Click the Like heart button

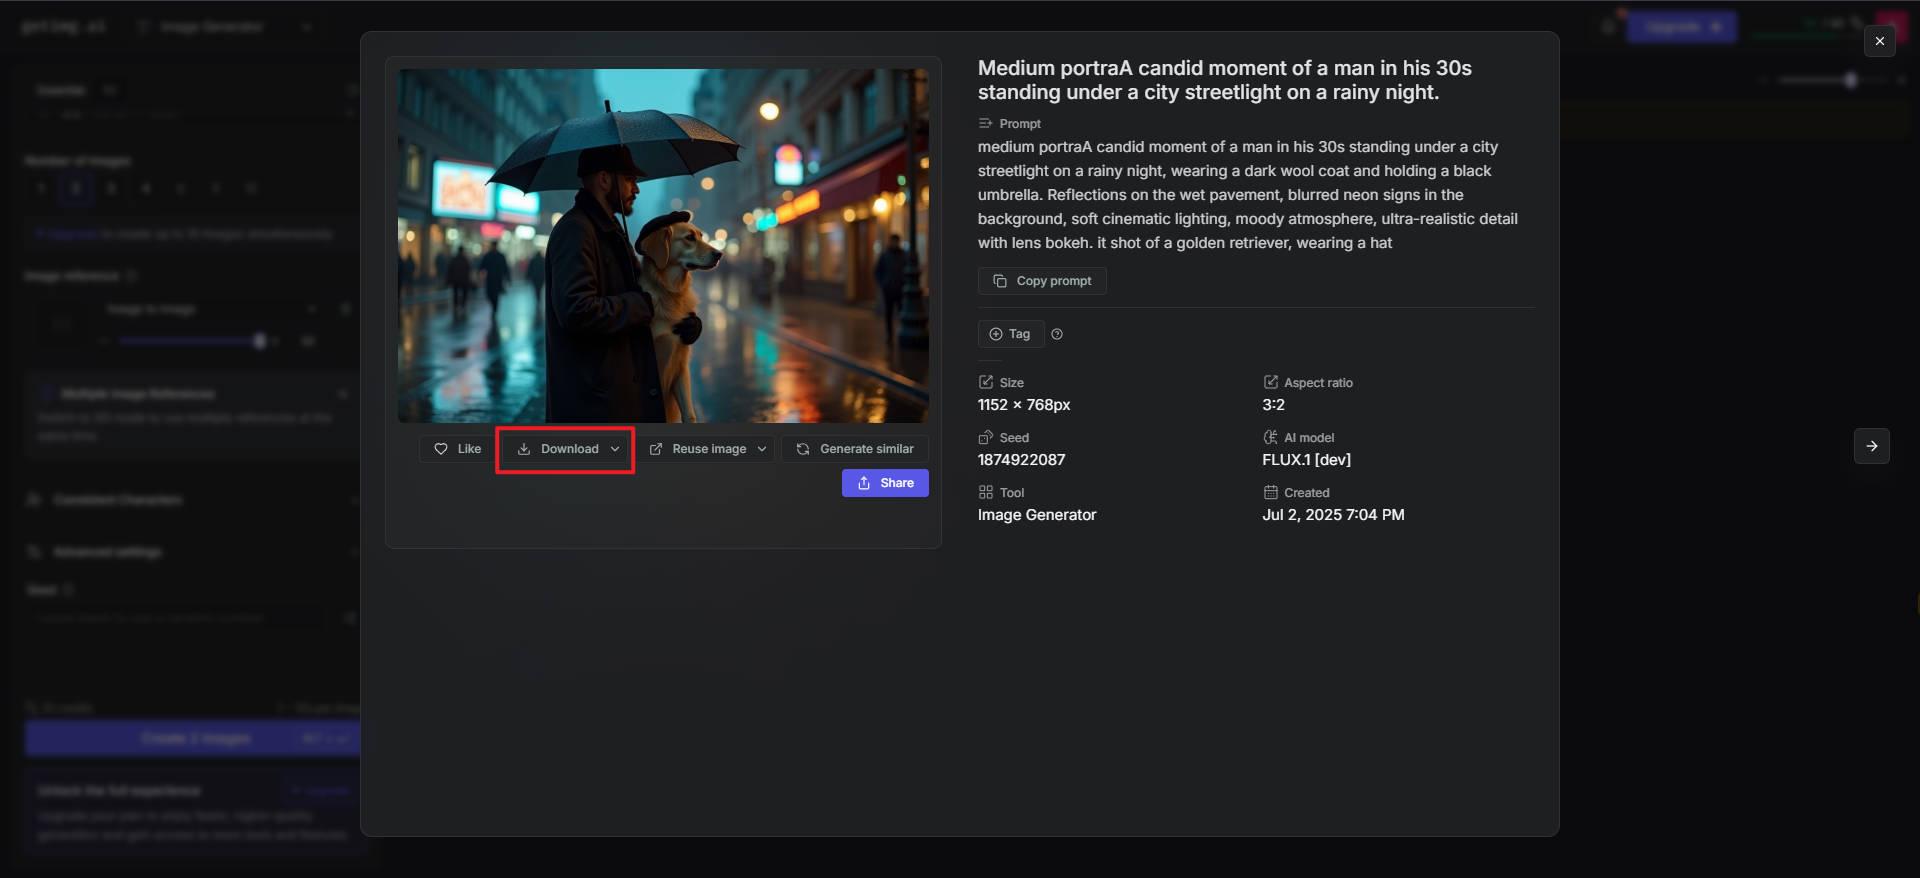pyautogui.click(x=457, y=449)
